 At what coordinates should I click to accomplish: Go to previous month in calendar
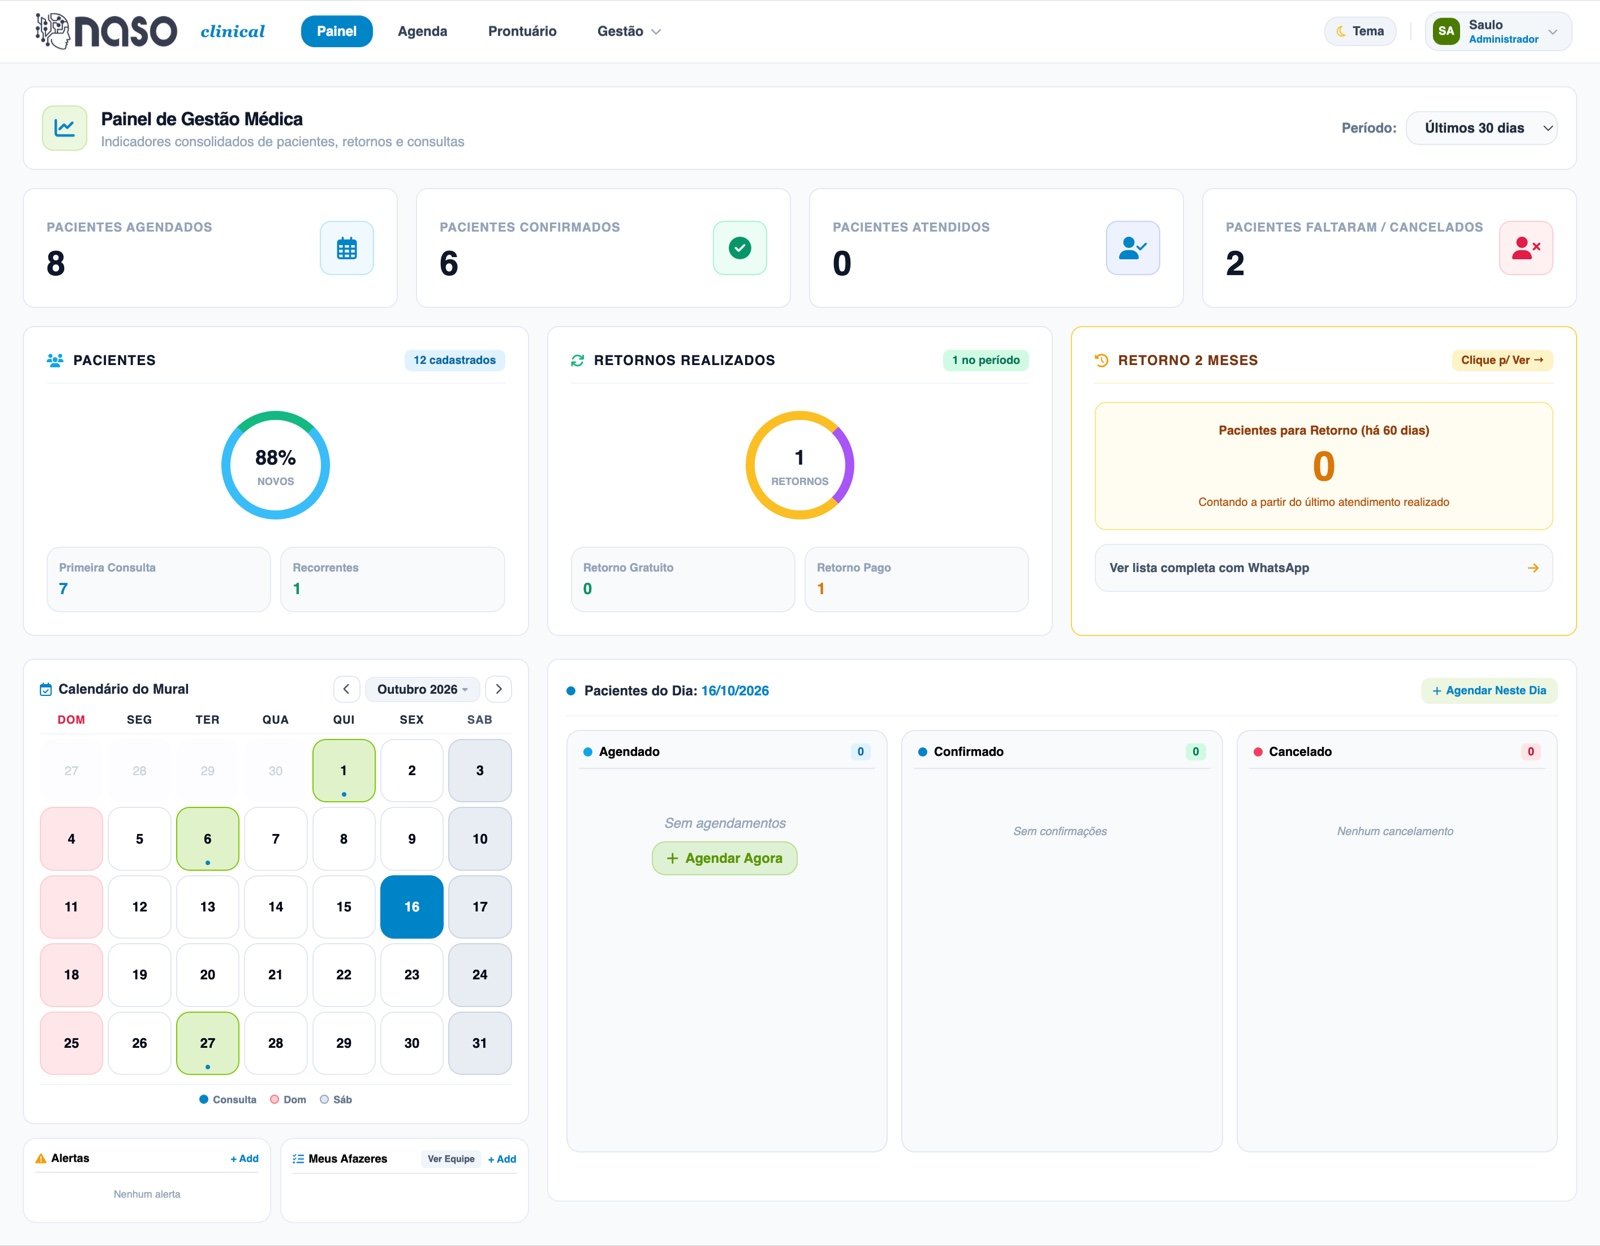(346, 689)
